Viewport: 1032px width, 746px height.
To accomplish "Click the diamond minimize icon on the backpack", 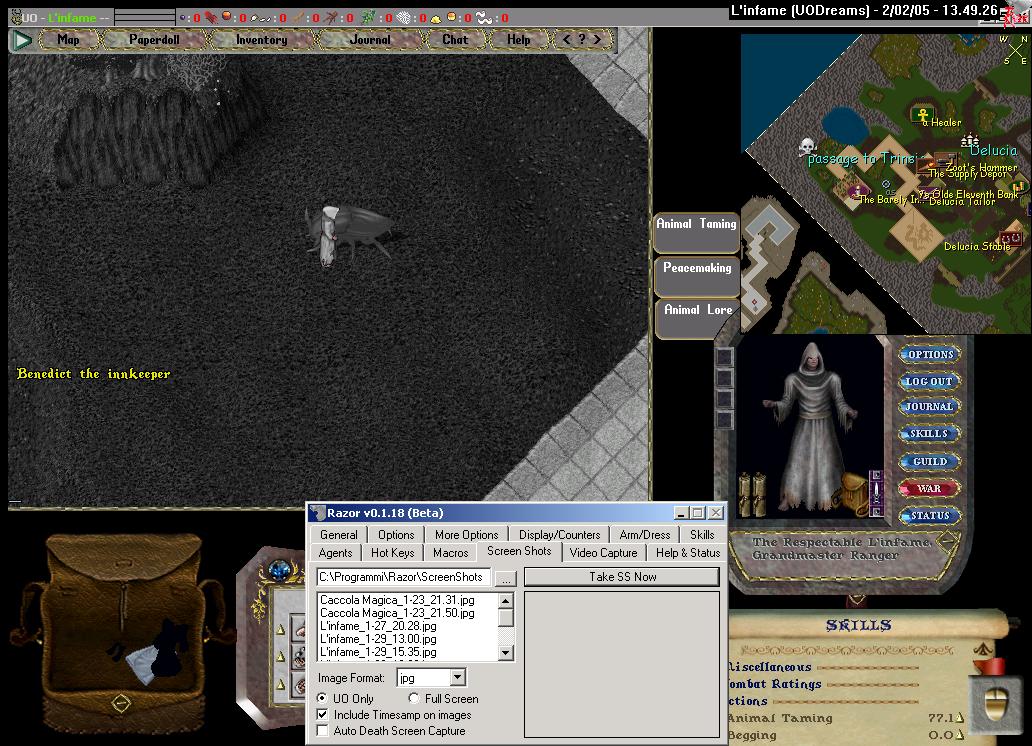I will 121,703.
